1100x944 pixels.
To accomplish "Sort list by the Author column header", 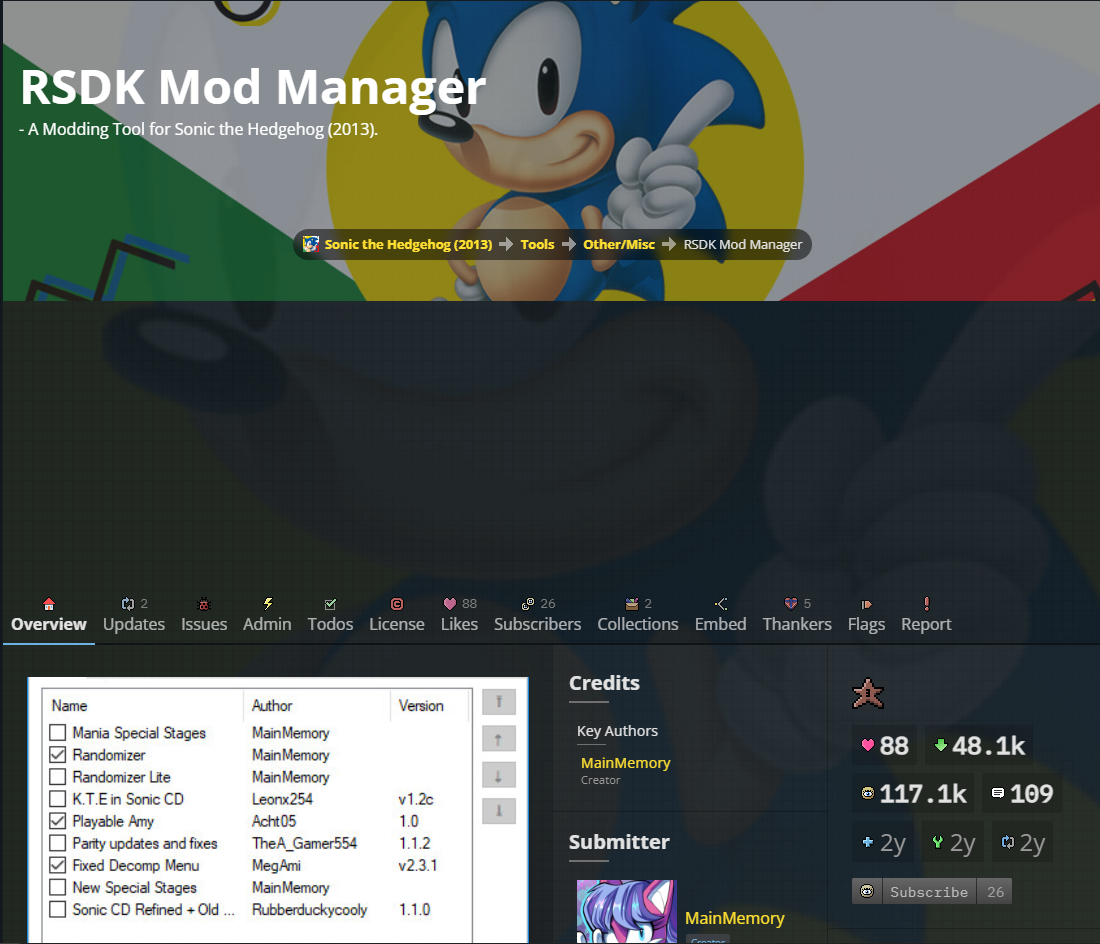I will [317, 706].
